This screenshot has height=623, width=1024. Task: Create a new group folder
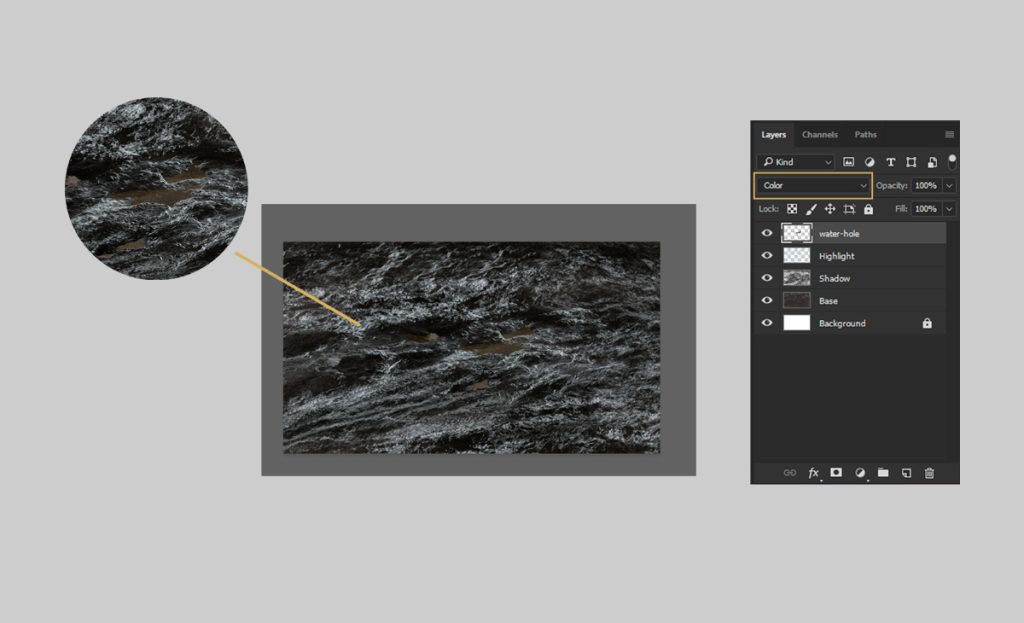pyautogui.click(x=882, y=472)
